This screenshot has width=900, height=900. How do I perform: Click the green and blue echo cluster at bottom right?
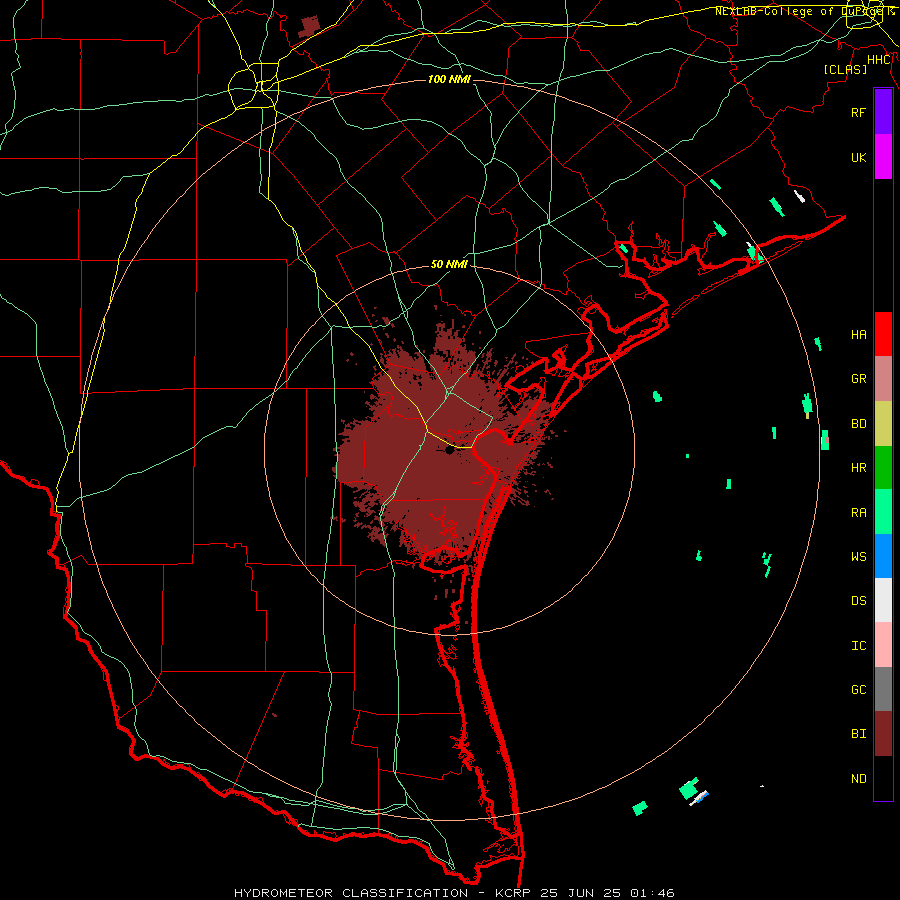click(693, 792)
